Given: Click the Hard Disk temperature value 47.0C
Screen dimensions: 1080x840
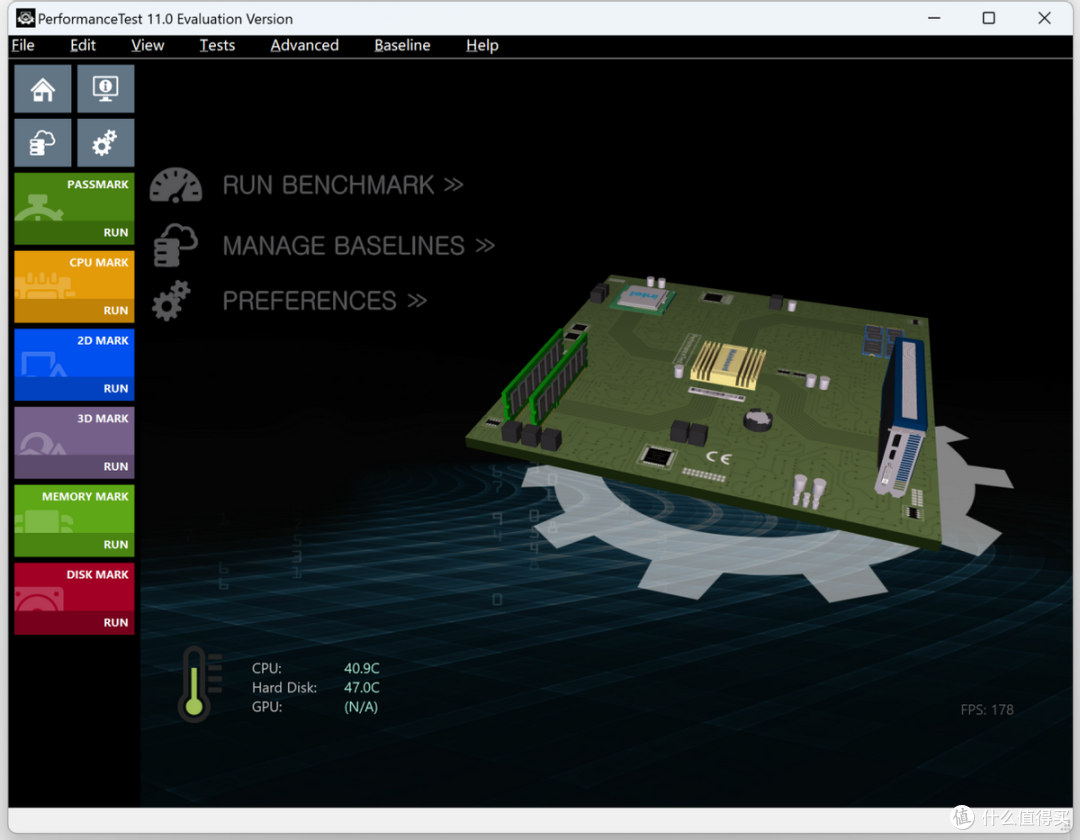Looking at the screenshot, I should coord(362,688).
